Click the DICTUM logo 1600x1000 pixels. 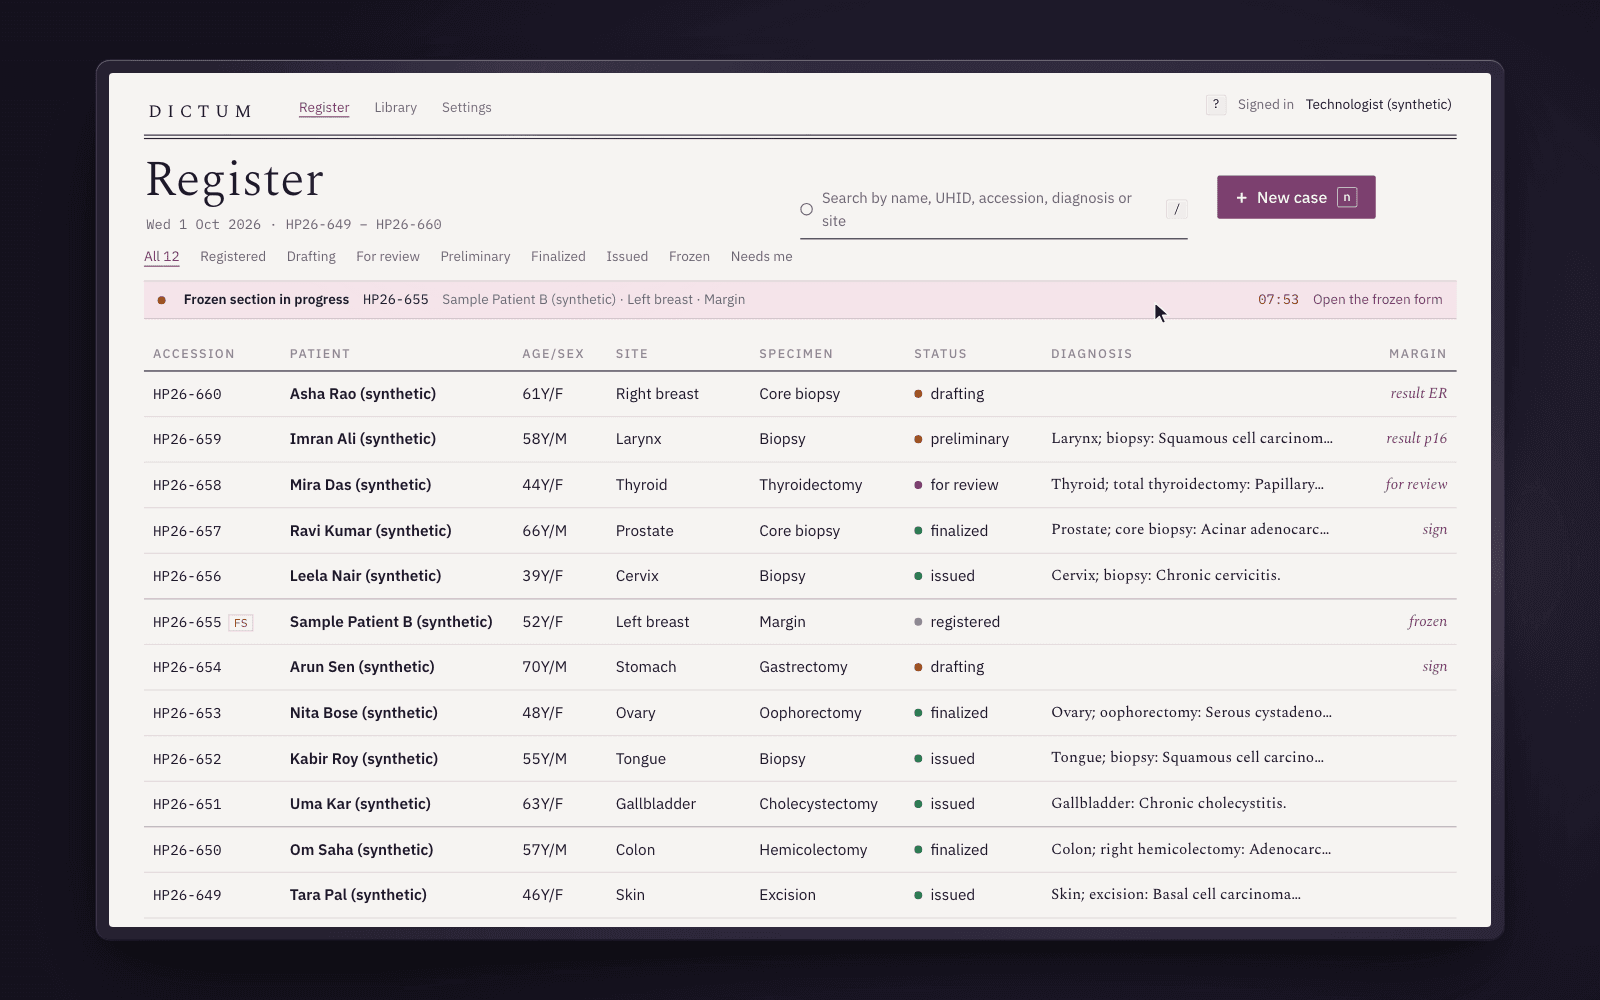tap(200, 111)
